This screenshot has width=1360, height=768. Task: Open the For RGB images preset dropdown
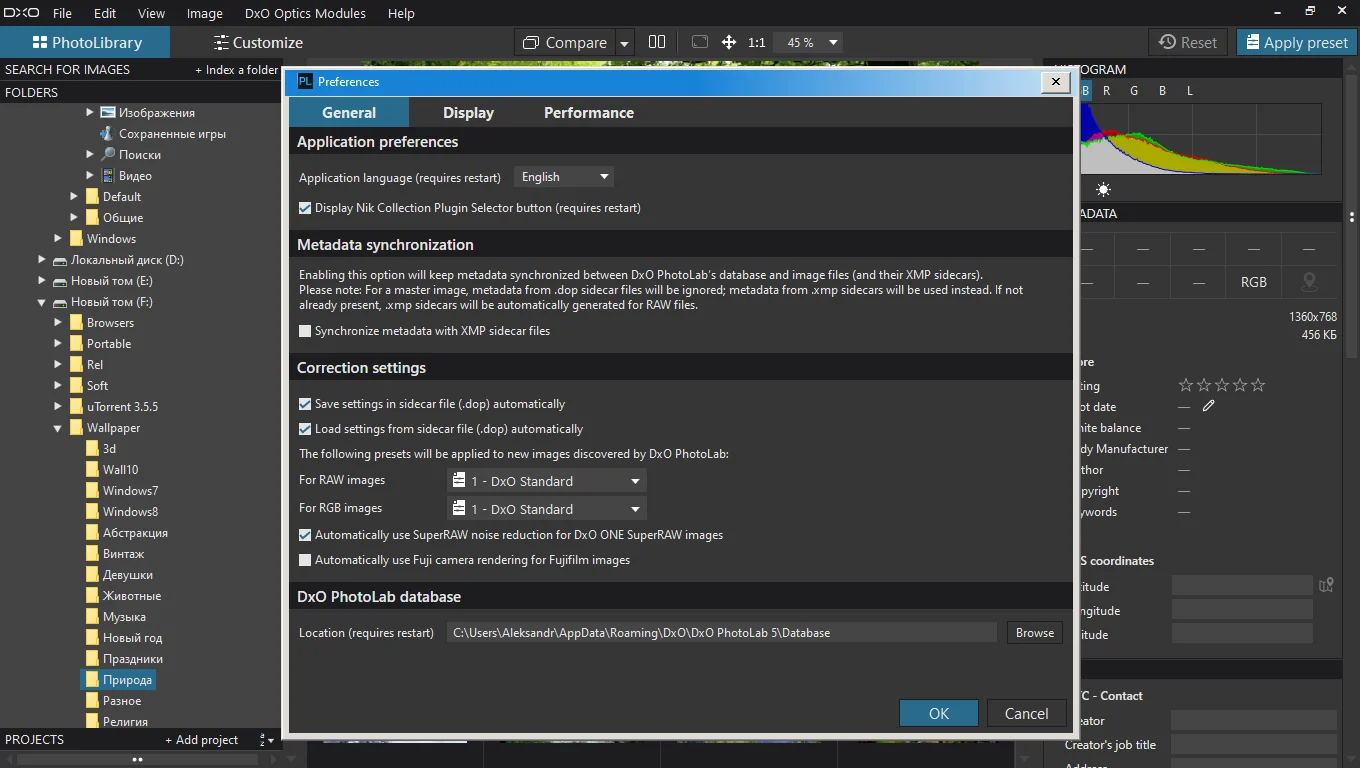point(546,509)
